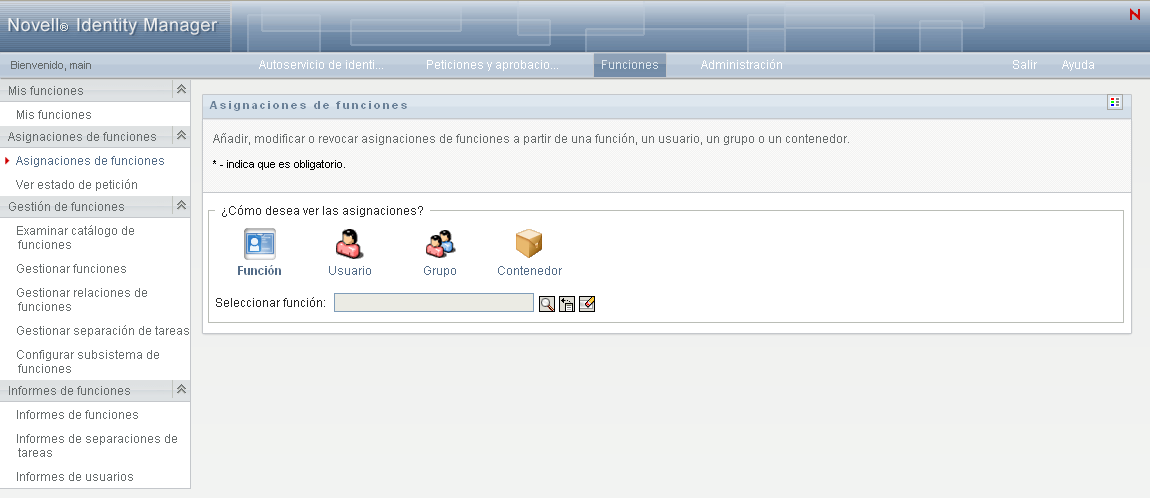Collapse the Mis funciones section
Image resolution: width=1150 pixels, height=498 pixels.
(181, 89)
